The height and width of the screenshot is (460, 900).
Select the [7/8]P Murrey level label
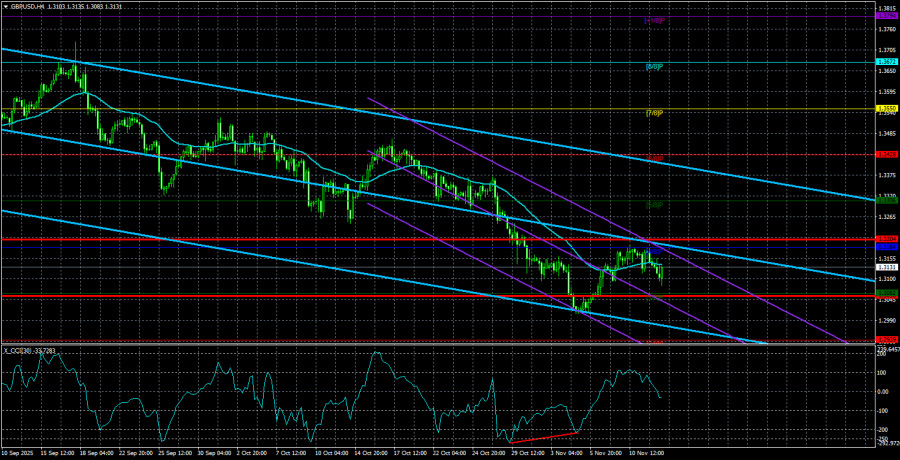pyautogui.click(x=655, y=113)
